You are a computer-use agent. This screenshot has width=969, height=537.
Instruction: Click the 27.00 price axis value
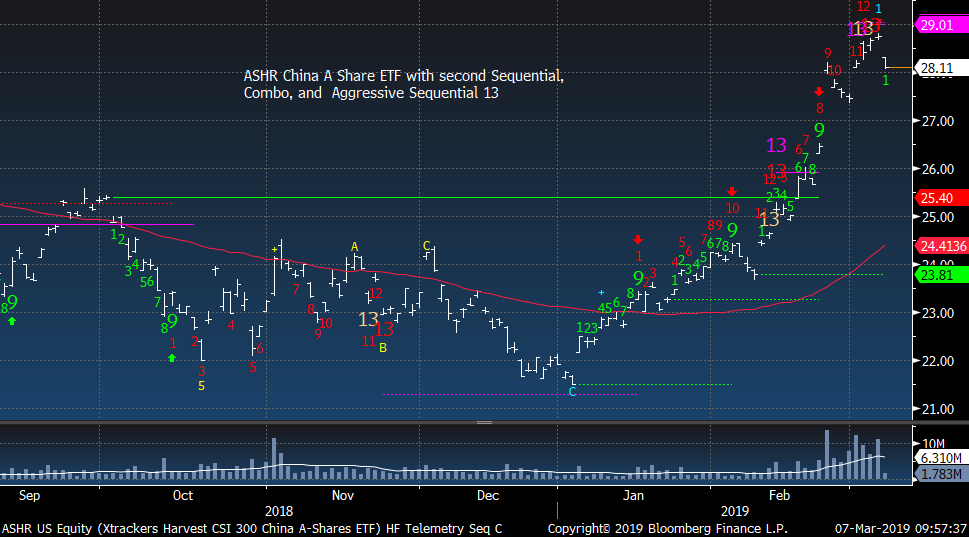click(938, 121)
